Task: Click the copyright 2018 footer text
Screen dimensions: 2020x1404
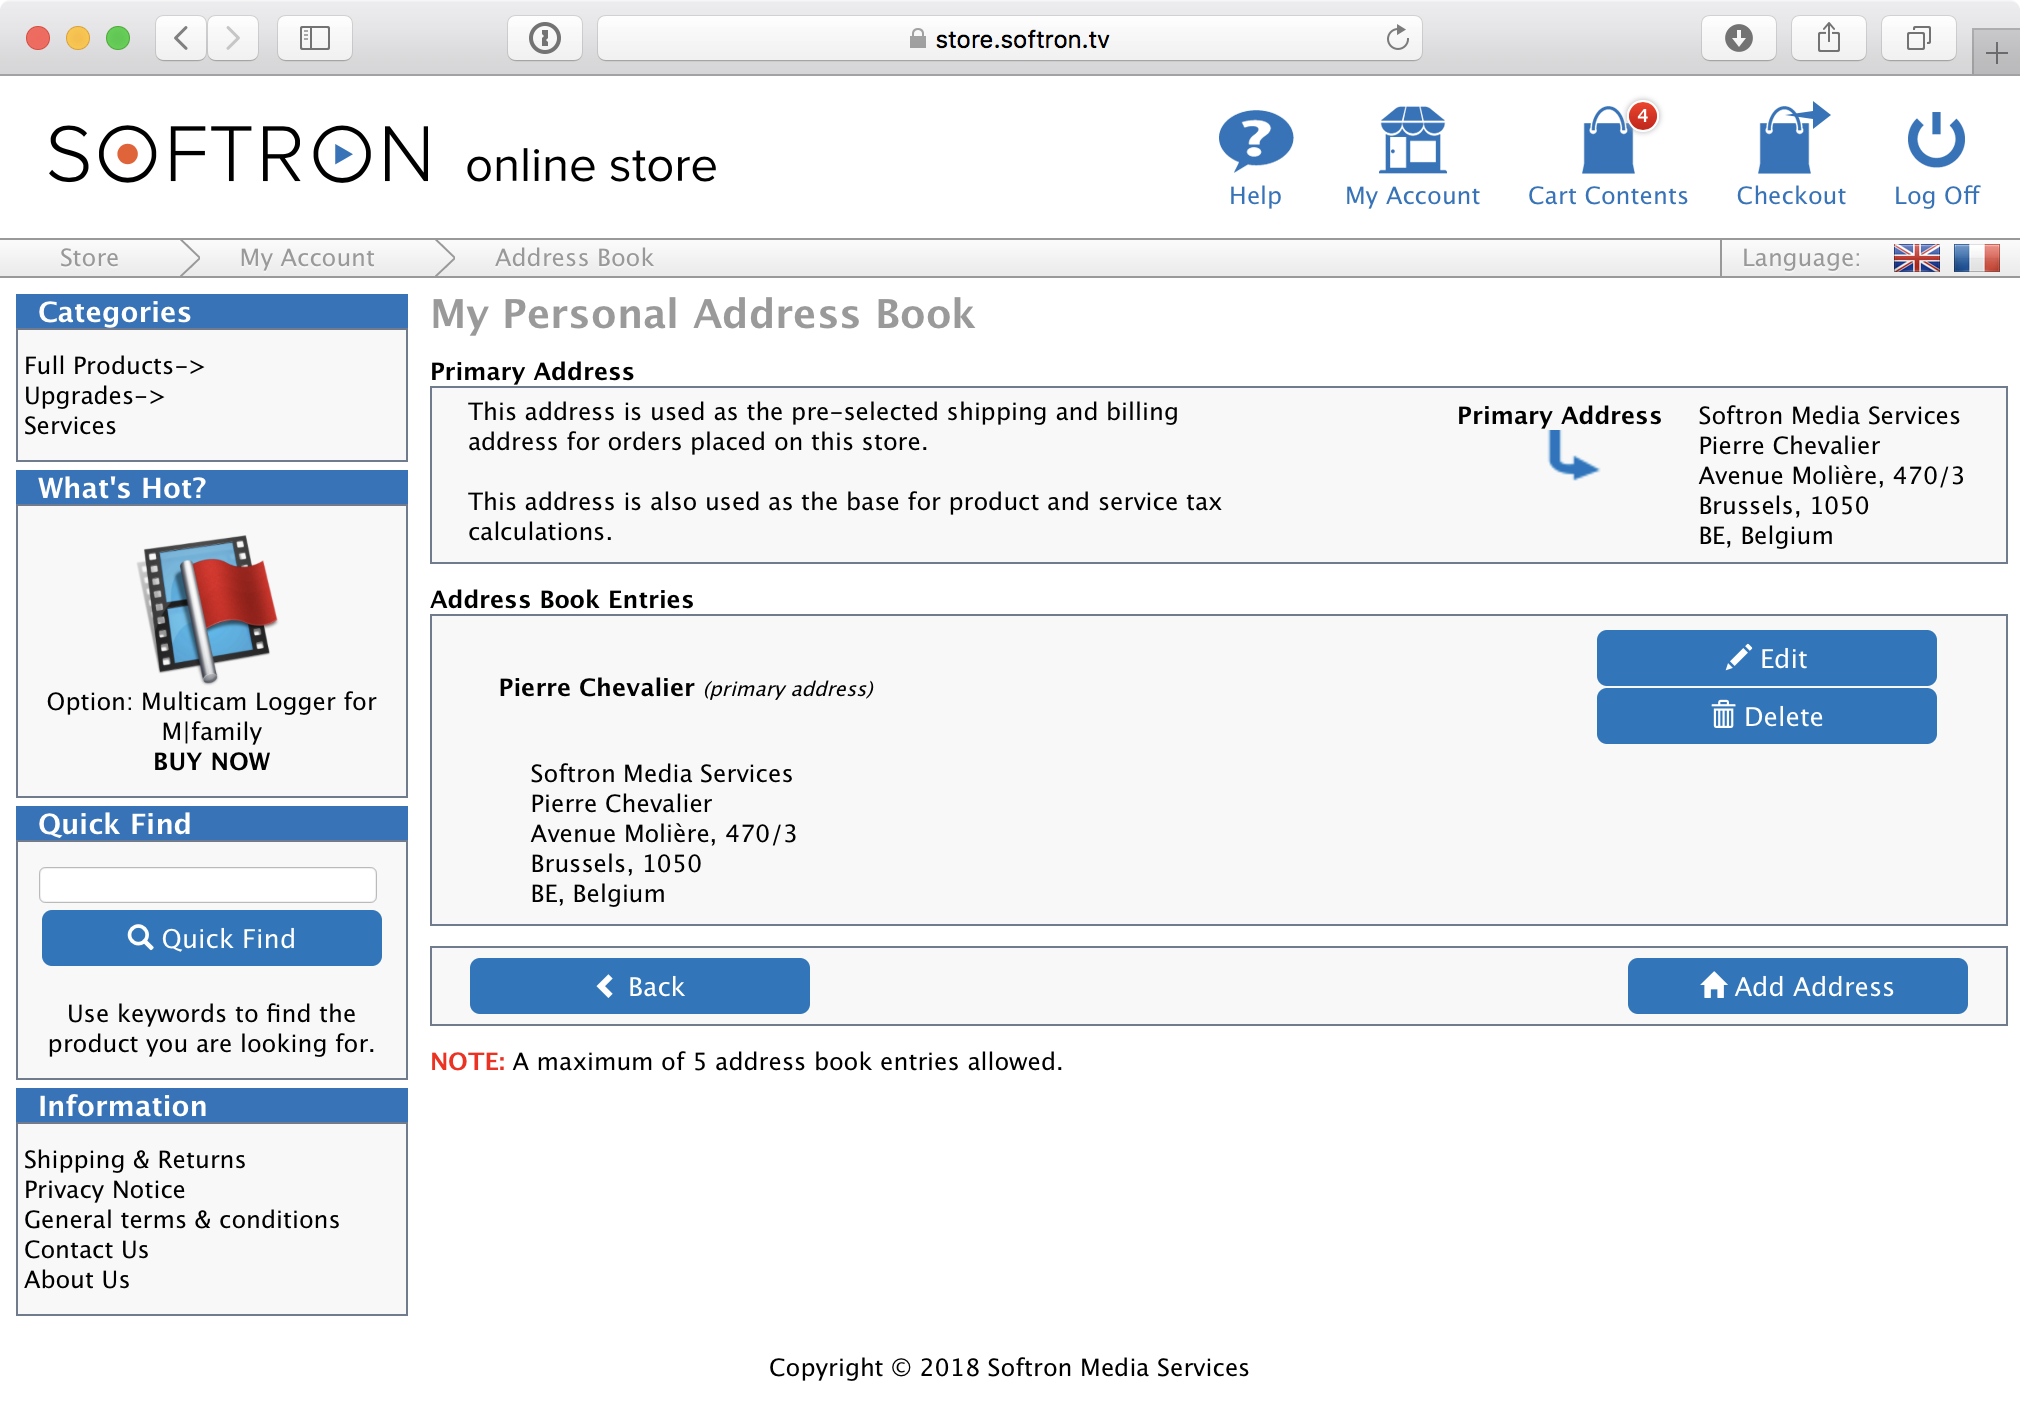Action: [1009, 1368]
